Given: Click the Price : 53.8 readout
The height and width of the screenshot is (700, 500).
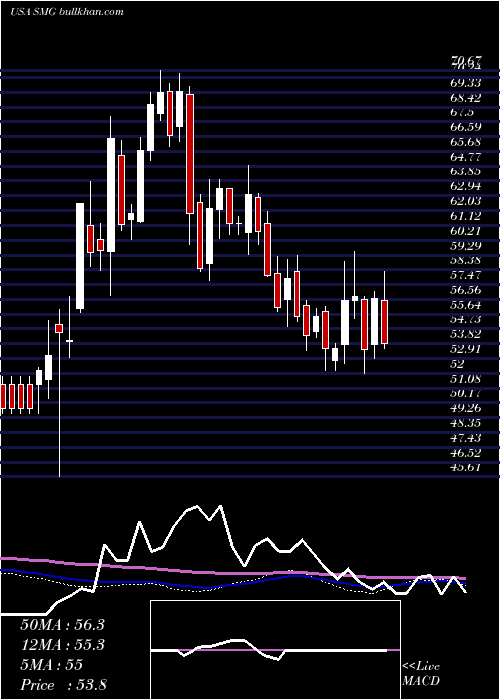Looking at the screenshot, I should pos(63,685).
